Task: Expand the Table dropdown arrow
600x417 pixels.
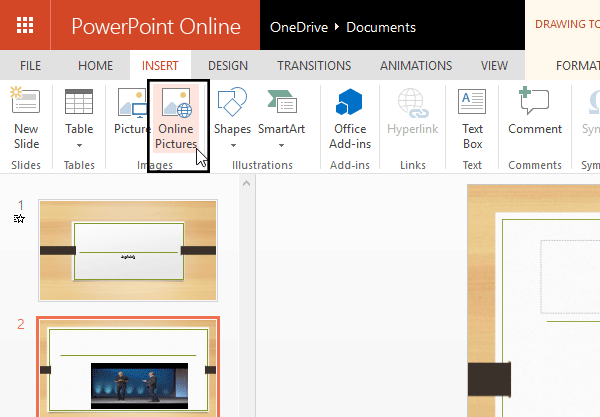Action: pyautogui.click(x=79, y=146)
